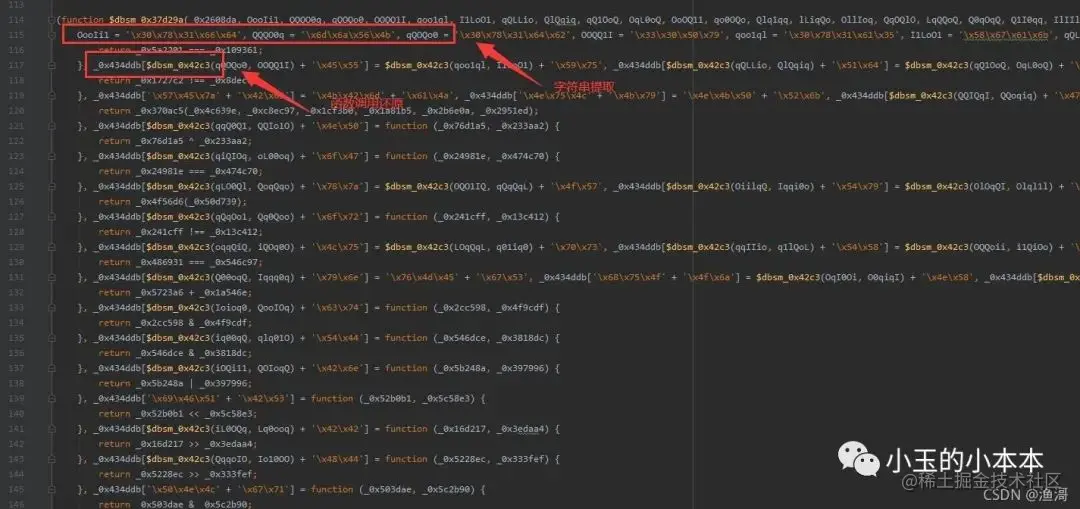Viewport: 1080px width, 509px height.
Task: Toggle the fold marker beside line 129
Action: coord(53,247)
